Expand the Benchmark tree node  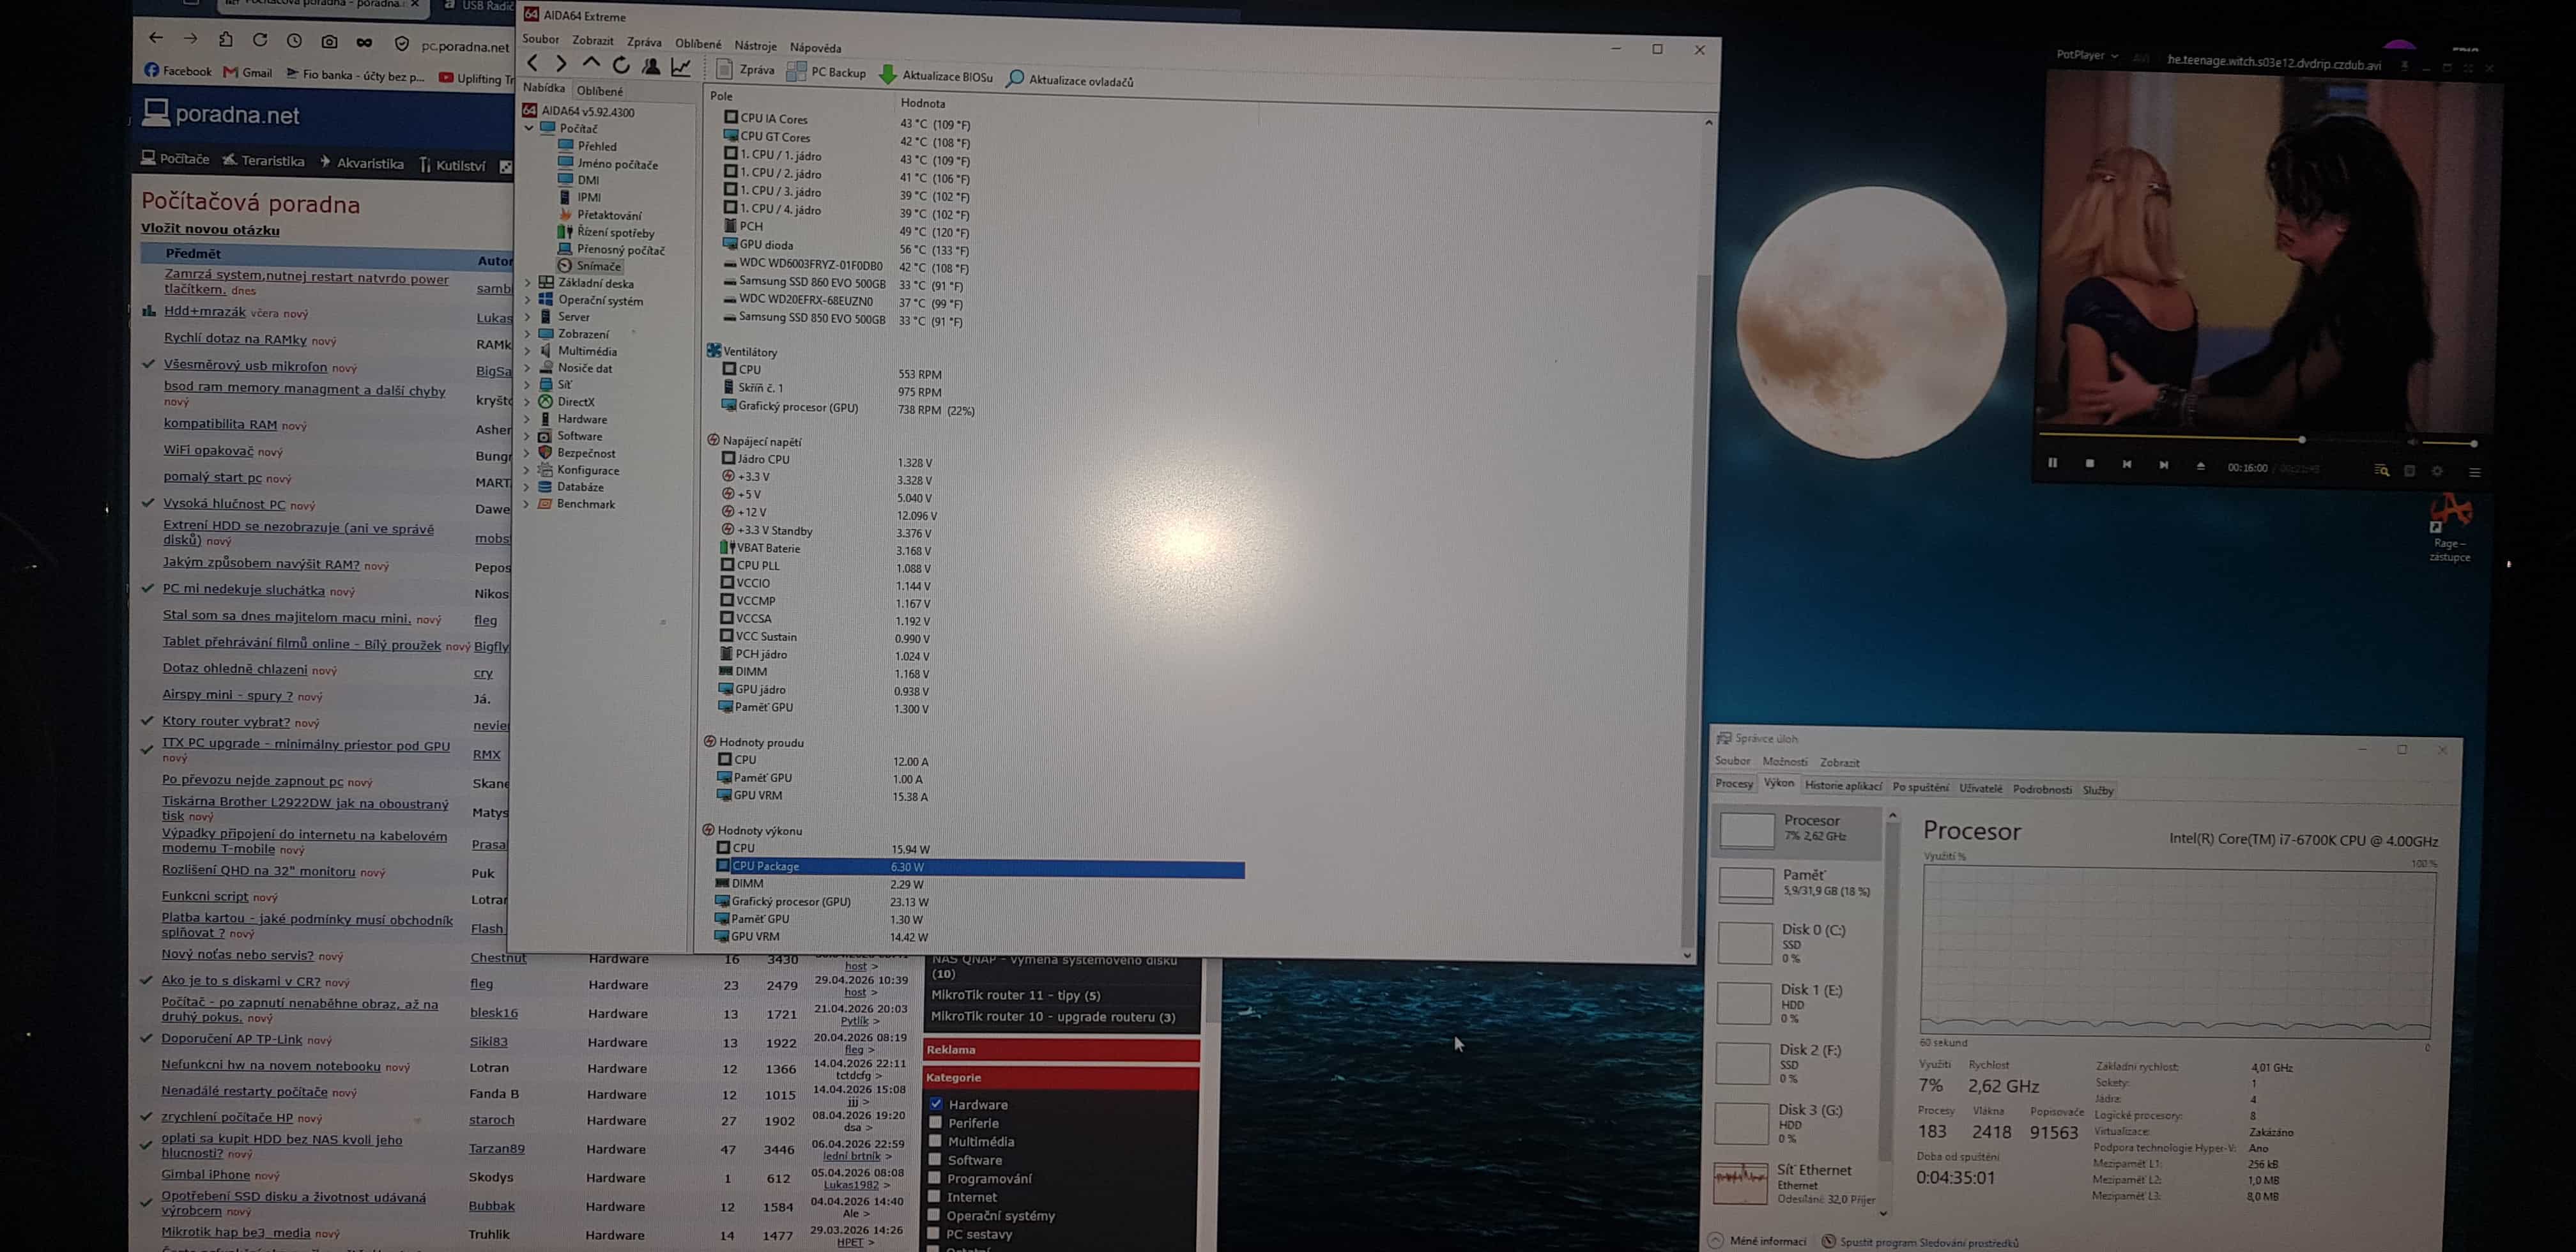[x=527, y=504]
